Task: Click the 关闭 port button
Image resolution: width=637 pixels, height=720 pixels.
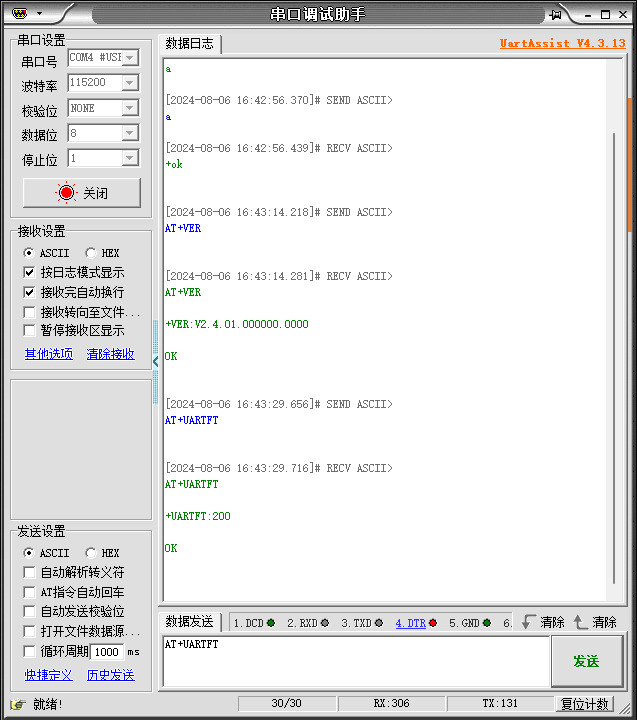Action: coord(82,193)
